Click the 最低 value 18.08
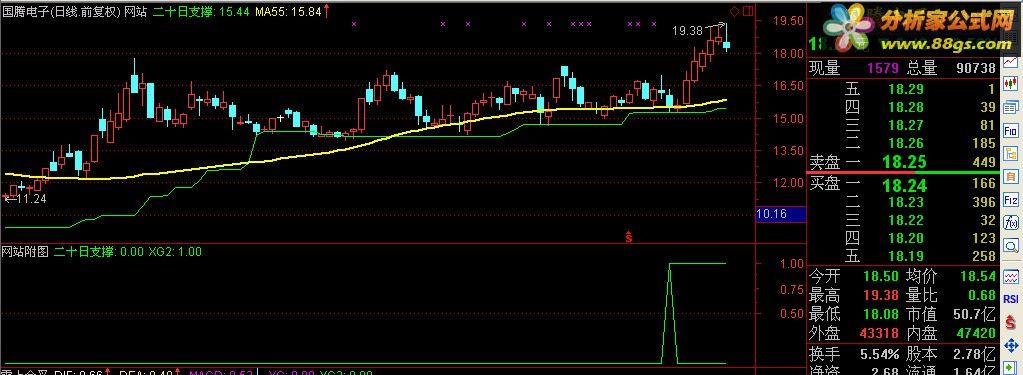This screenshot has height=375, width=1023. pyautogui.click(x=880, y=314)
